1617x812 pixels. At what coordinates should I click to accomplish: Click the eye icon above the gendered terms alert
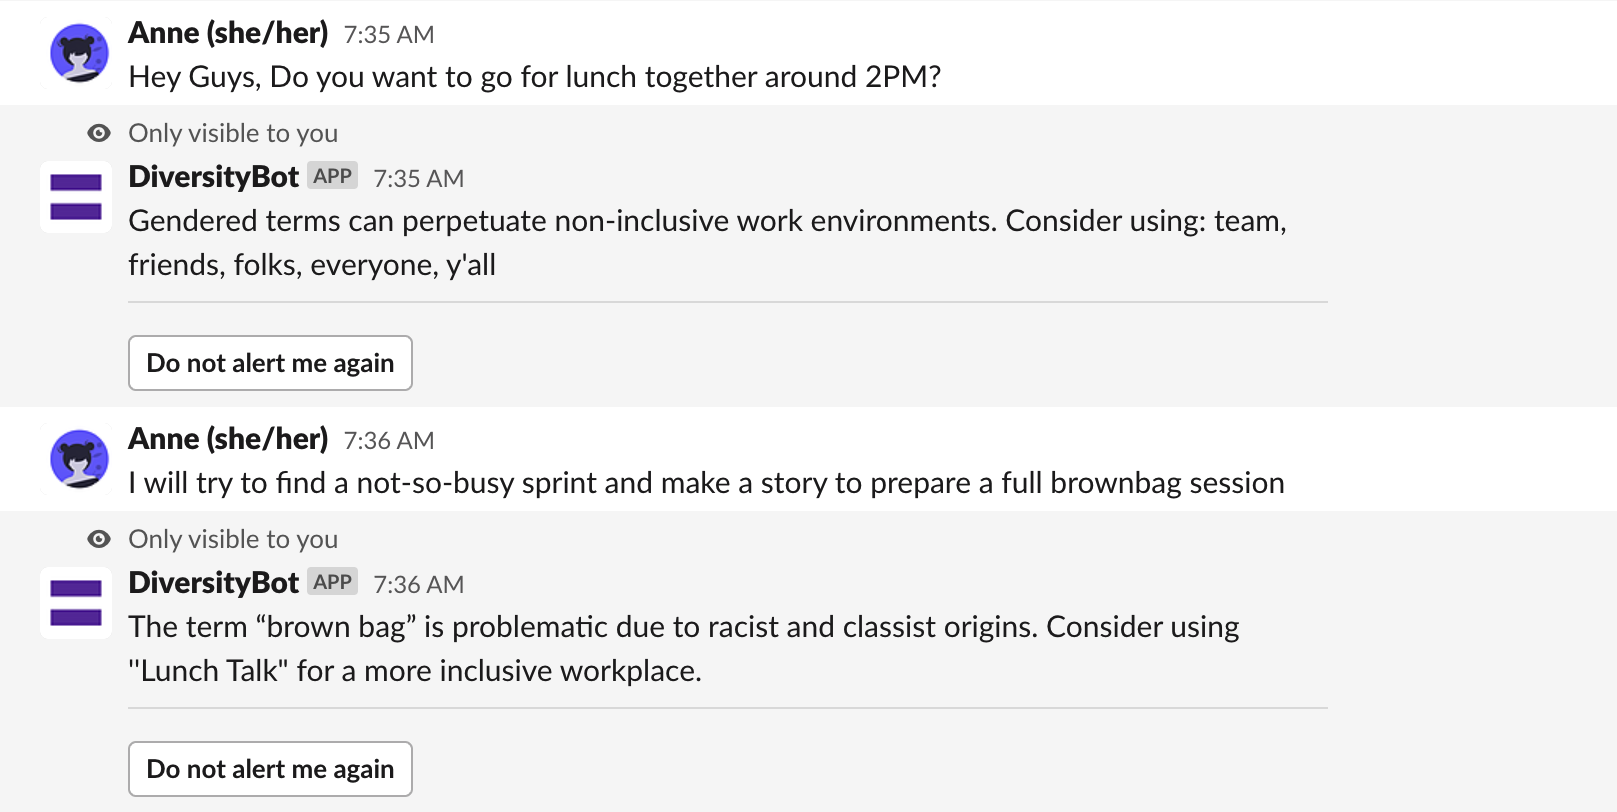tap(99, 133)
